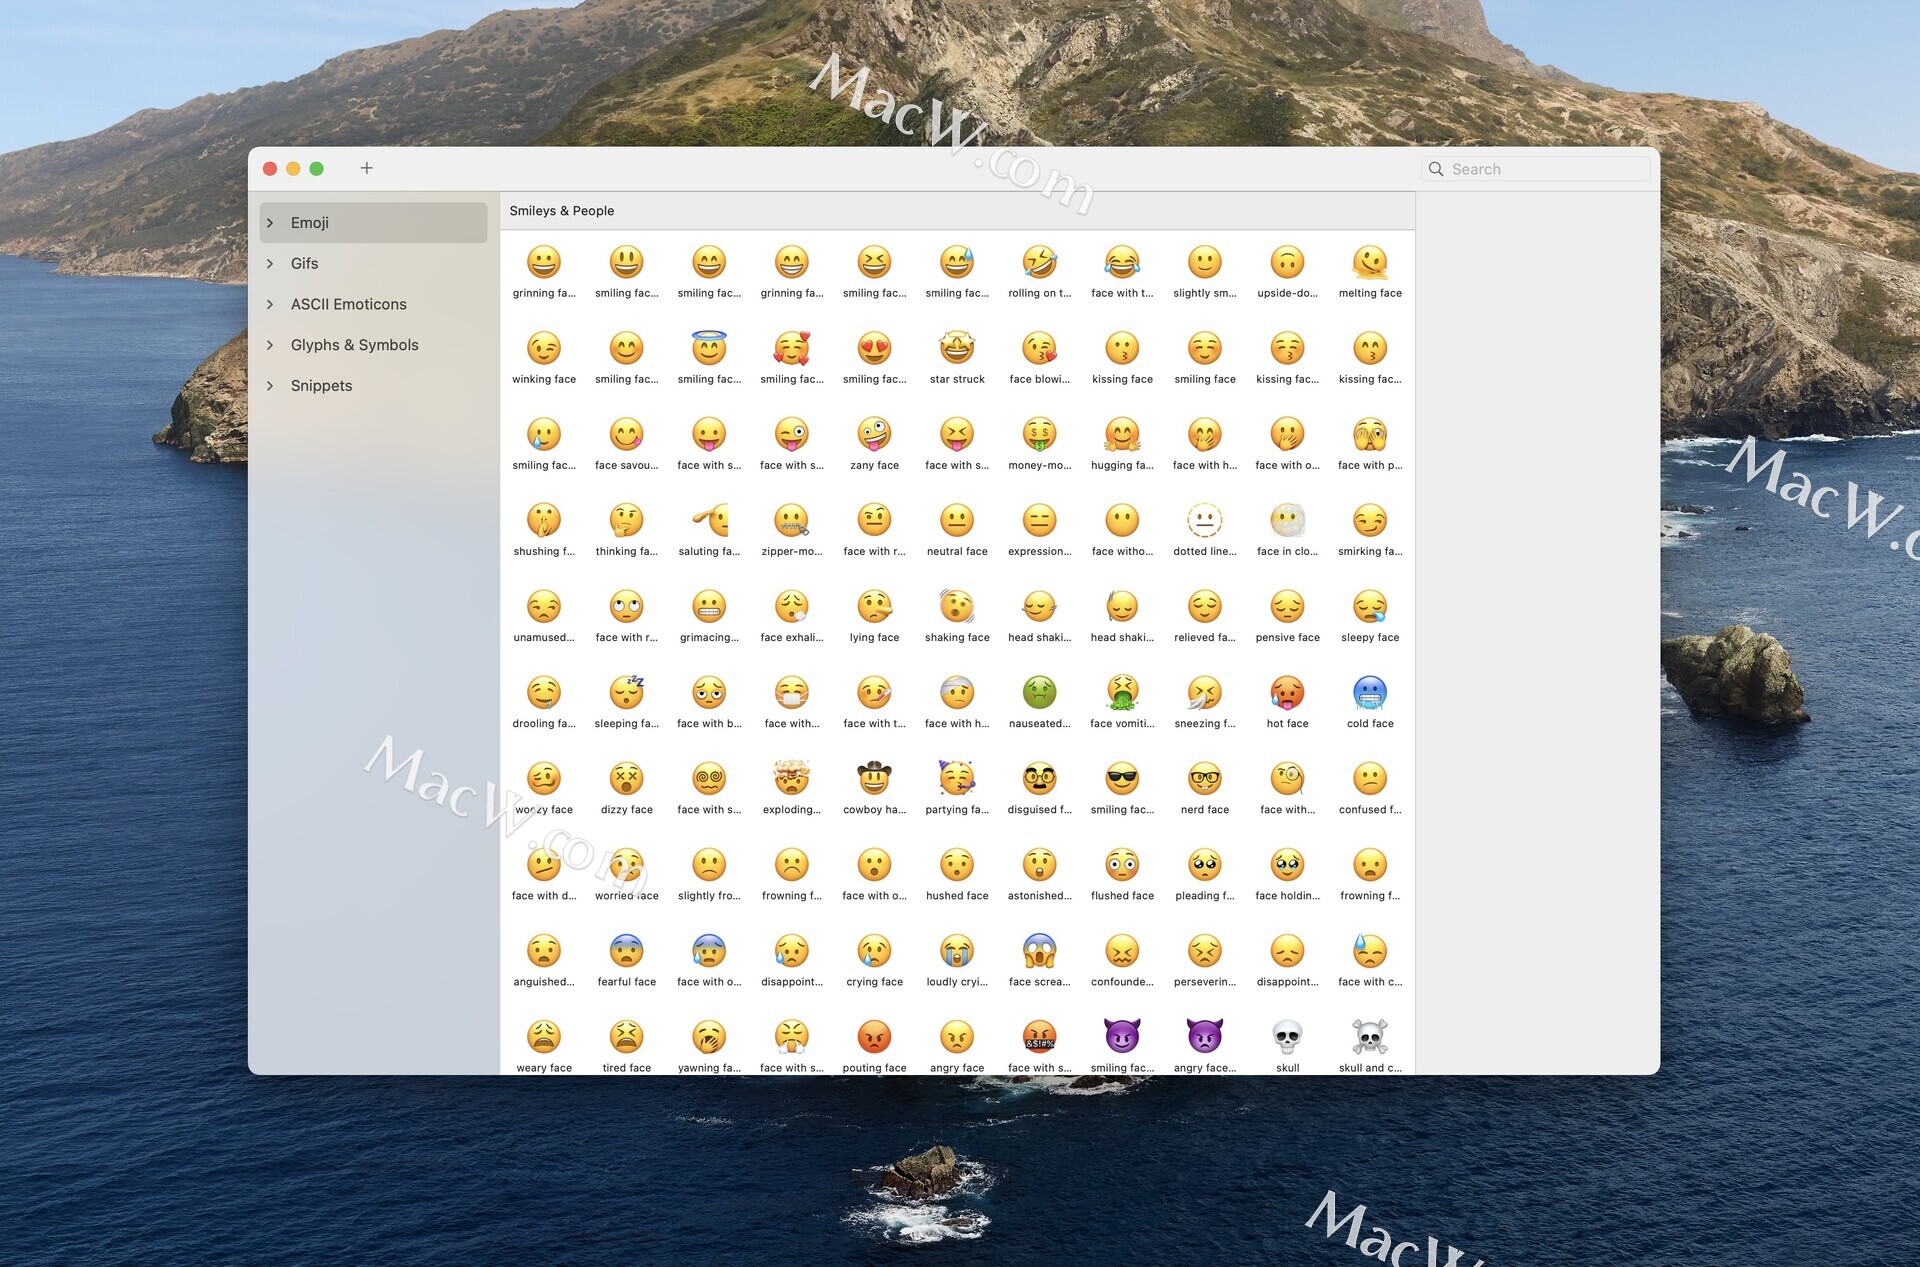Viewport: 1920px width, 1267px height.
Task: Expand the Gifs sidebar chevron
Action: pos(270,264)
